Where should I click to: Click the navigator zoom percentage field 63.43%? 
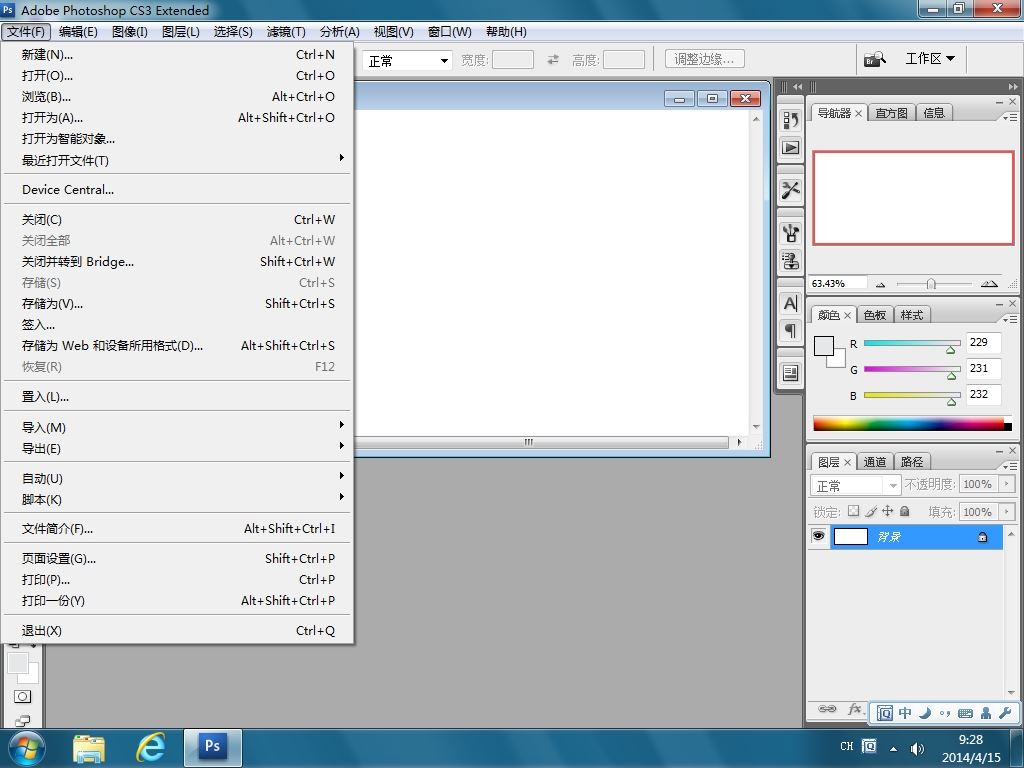837,283
